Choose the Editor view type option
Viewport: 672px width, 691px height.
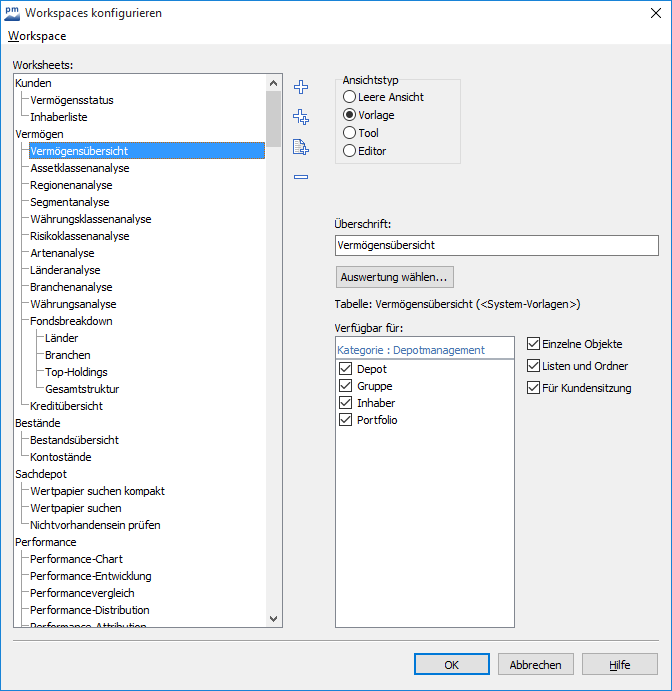[349, 151]
